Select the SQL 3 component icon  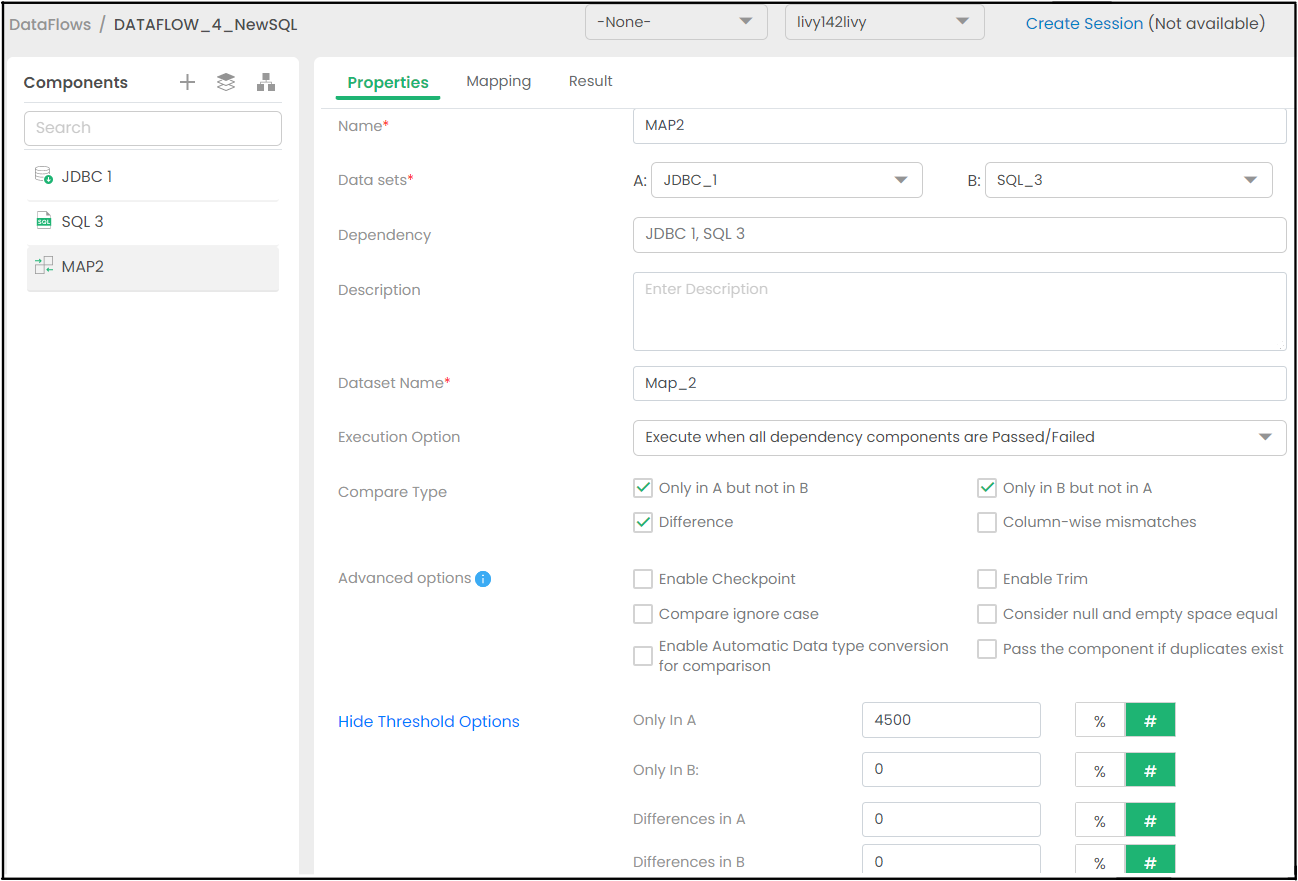[44, 221]
